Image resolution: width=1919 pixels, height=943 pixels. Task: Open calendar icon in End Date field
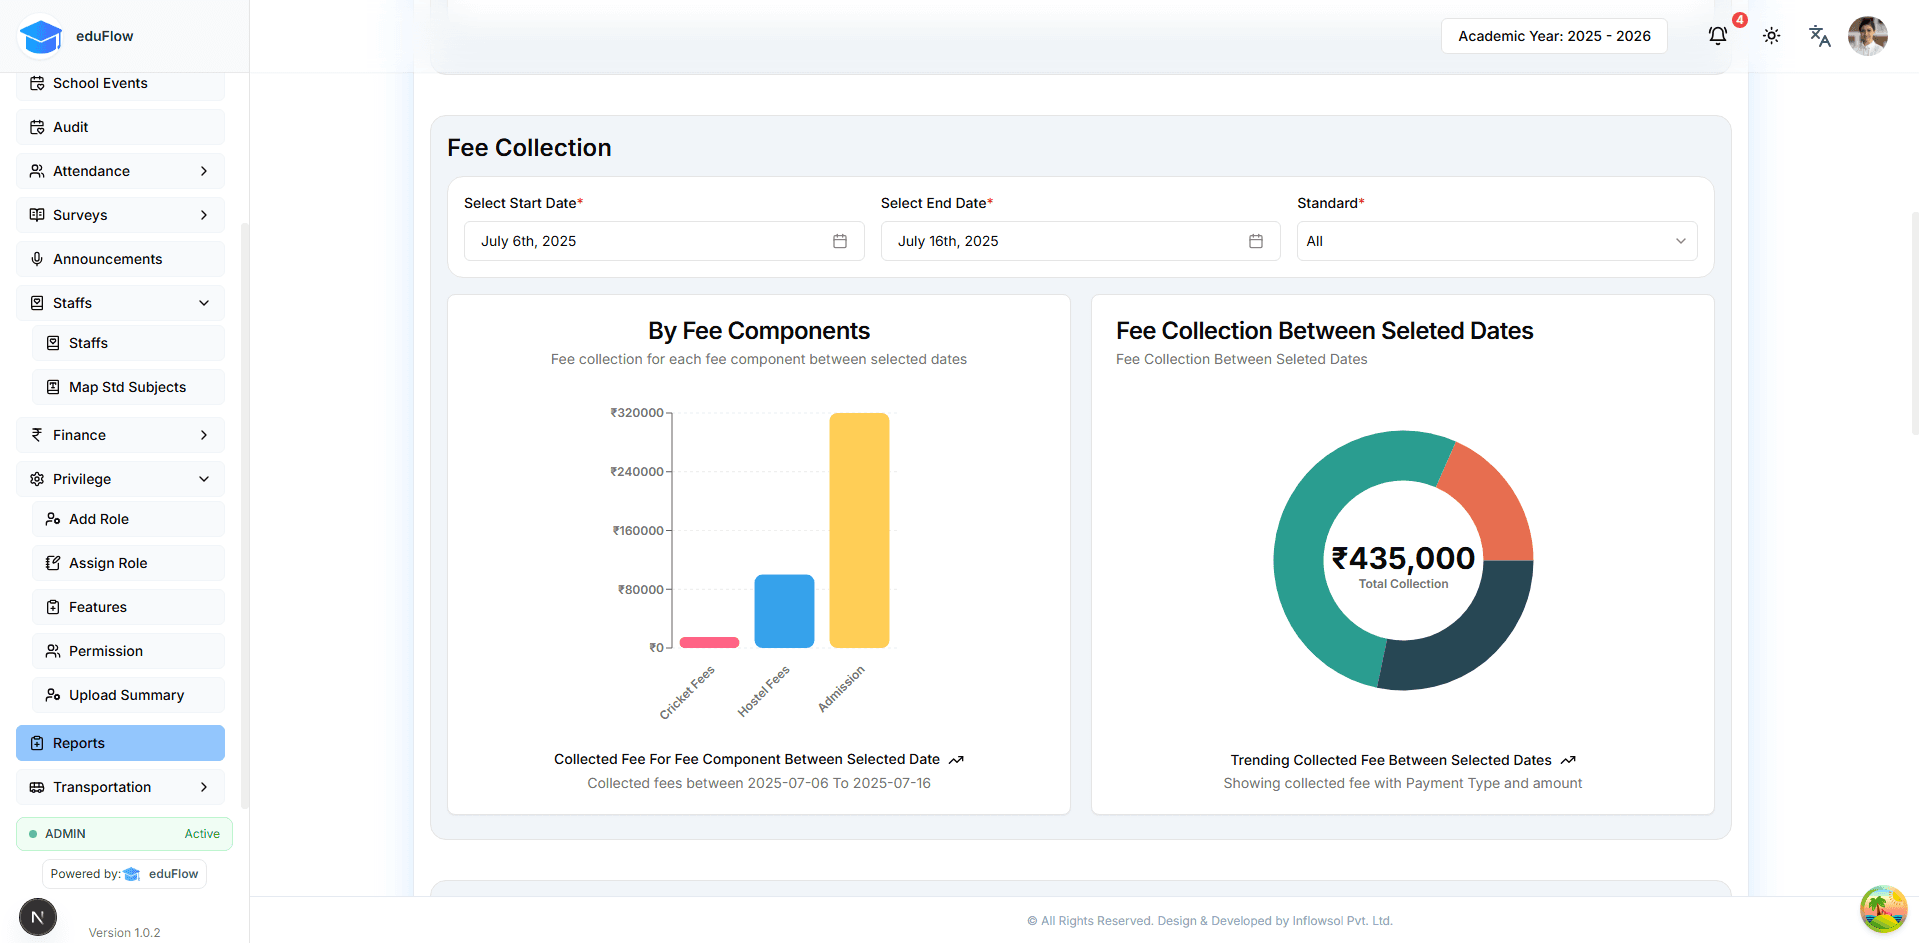click(1256, 241)
